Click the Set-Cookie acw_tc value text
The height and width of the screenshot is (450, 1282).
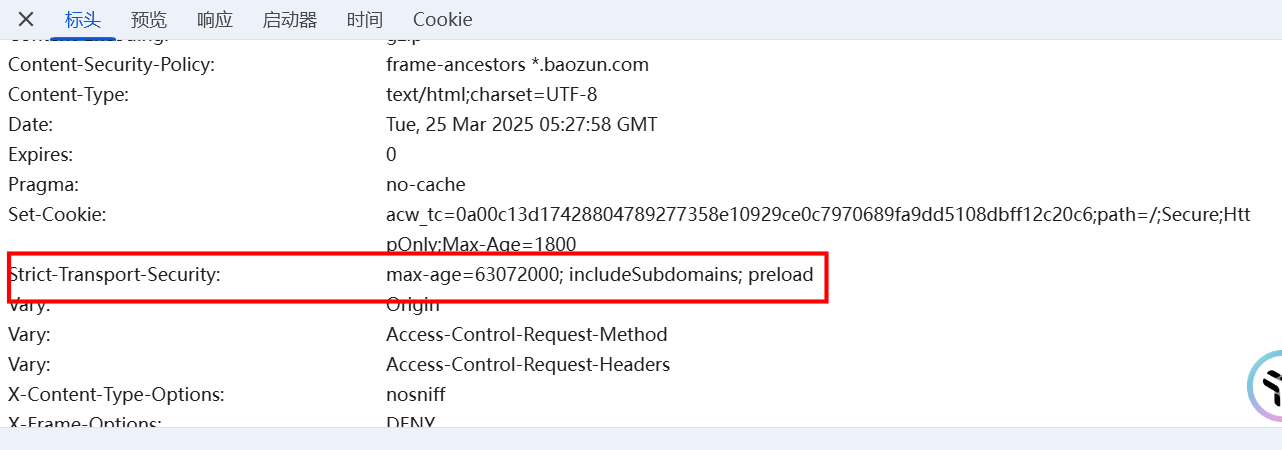pos(818,229)
